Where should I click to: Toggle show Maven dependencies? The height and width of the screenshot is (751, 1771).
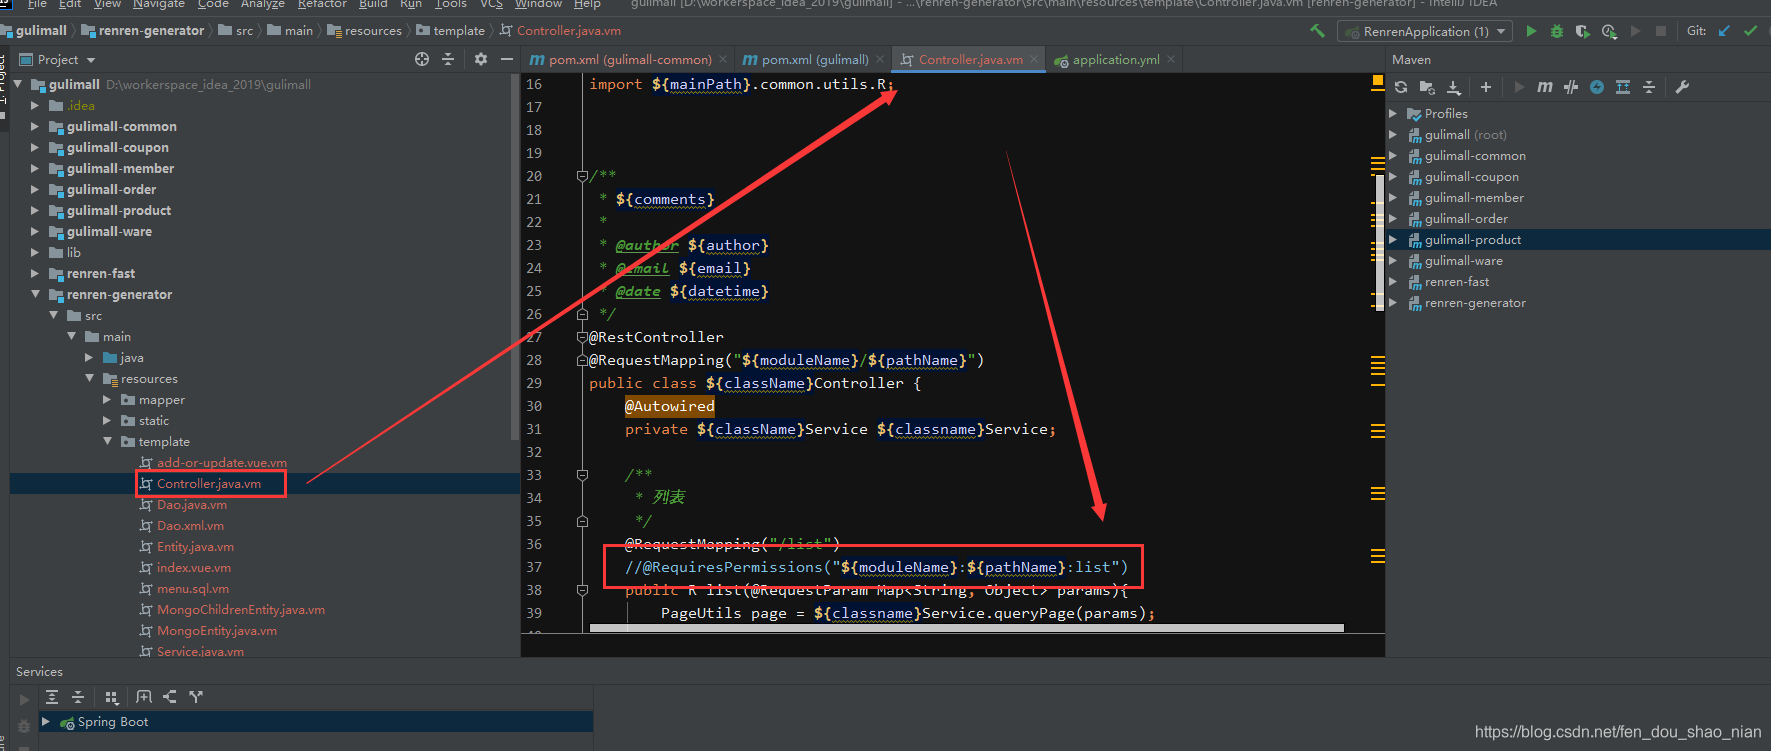click(x=1623, y=87)
